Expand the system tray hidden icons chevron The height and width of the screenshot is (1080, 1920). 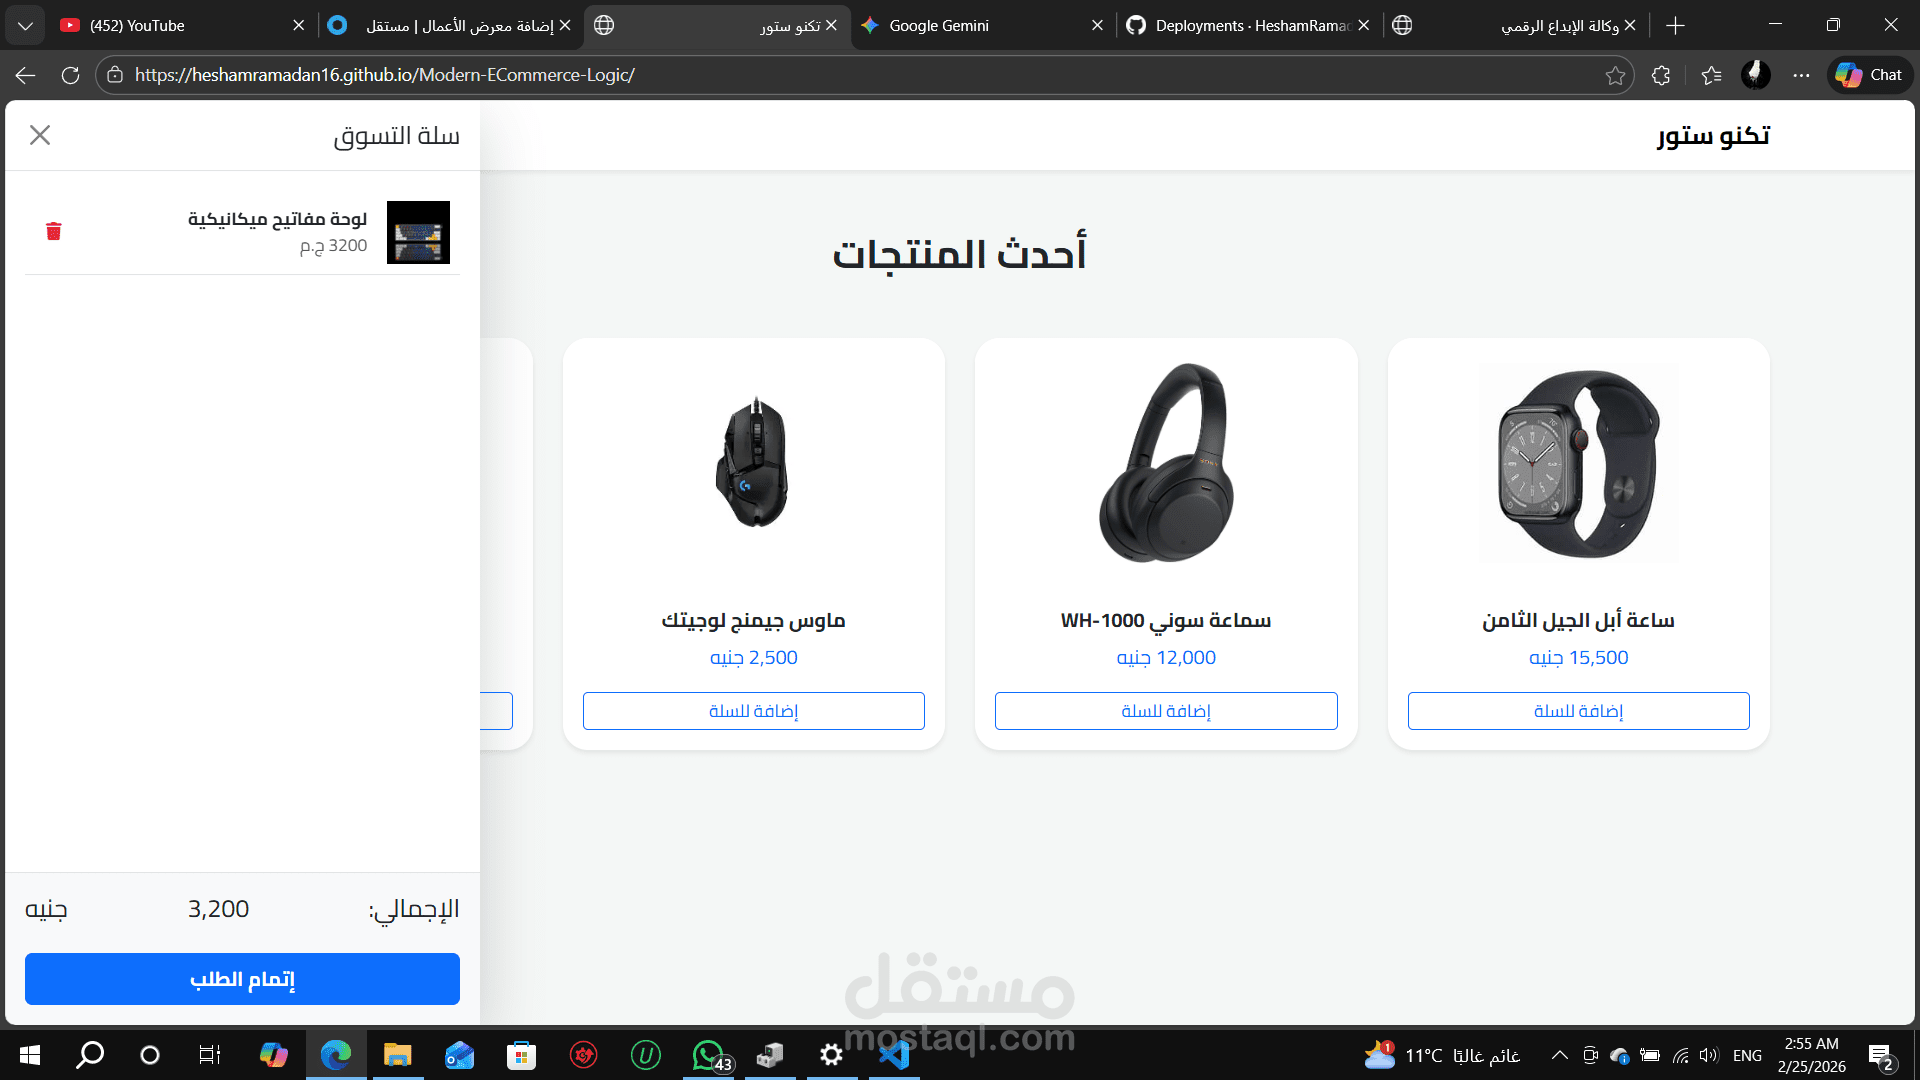click(x=1559, y=1055)
